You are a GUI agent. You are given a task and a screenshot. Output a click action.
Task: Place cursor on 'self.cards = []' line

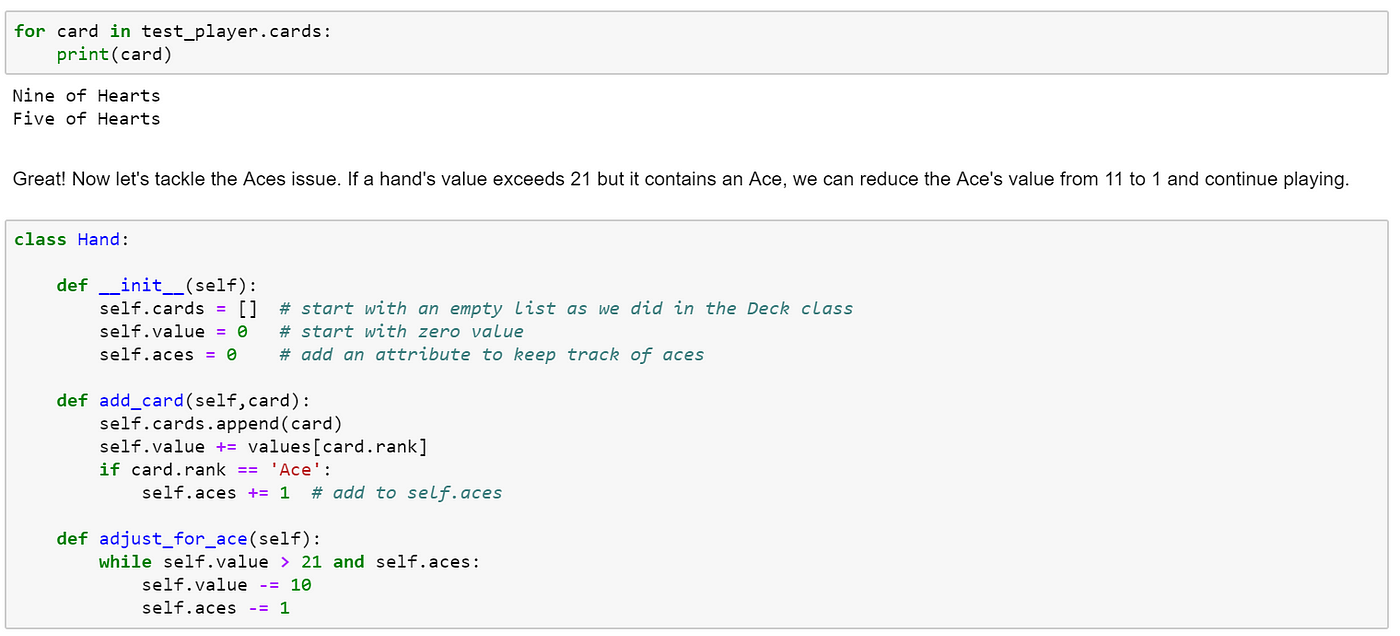click(178, 309)
